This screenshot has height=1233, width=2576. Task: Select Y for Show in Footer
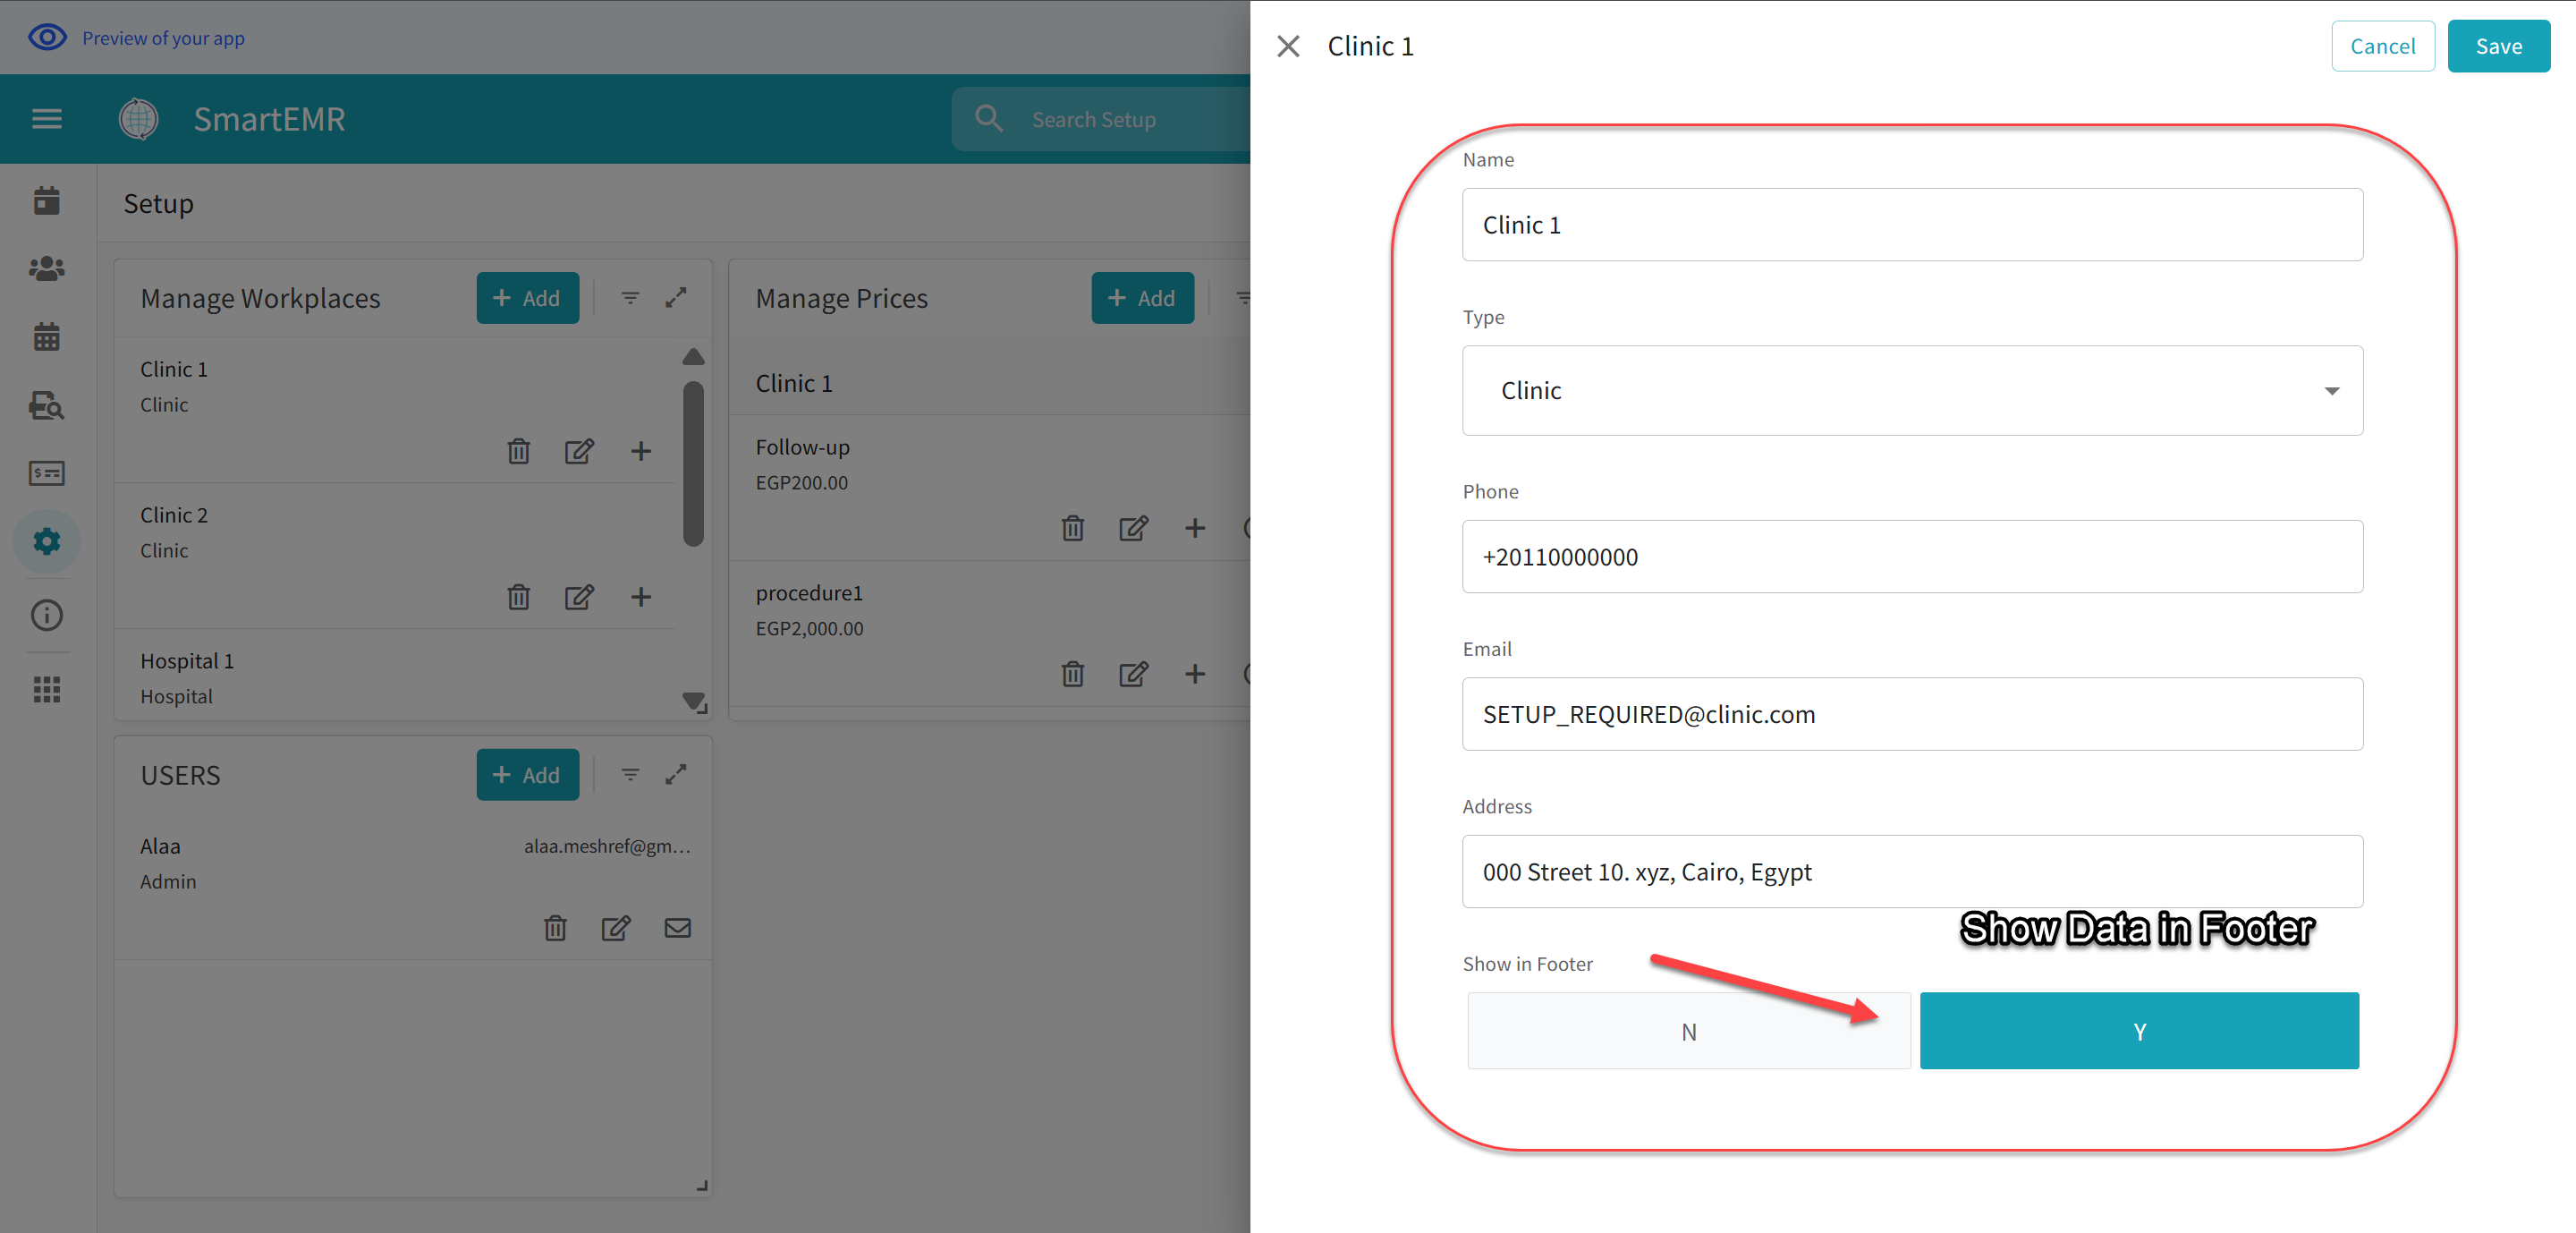(2139, 1030)
